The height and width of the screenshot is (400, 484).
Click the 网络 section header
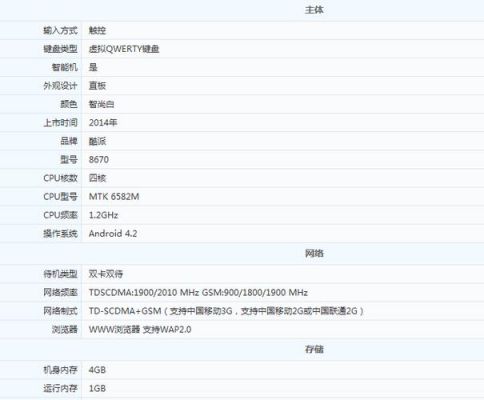coord(314,253)
